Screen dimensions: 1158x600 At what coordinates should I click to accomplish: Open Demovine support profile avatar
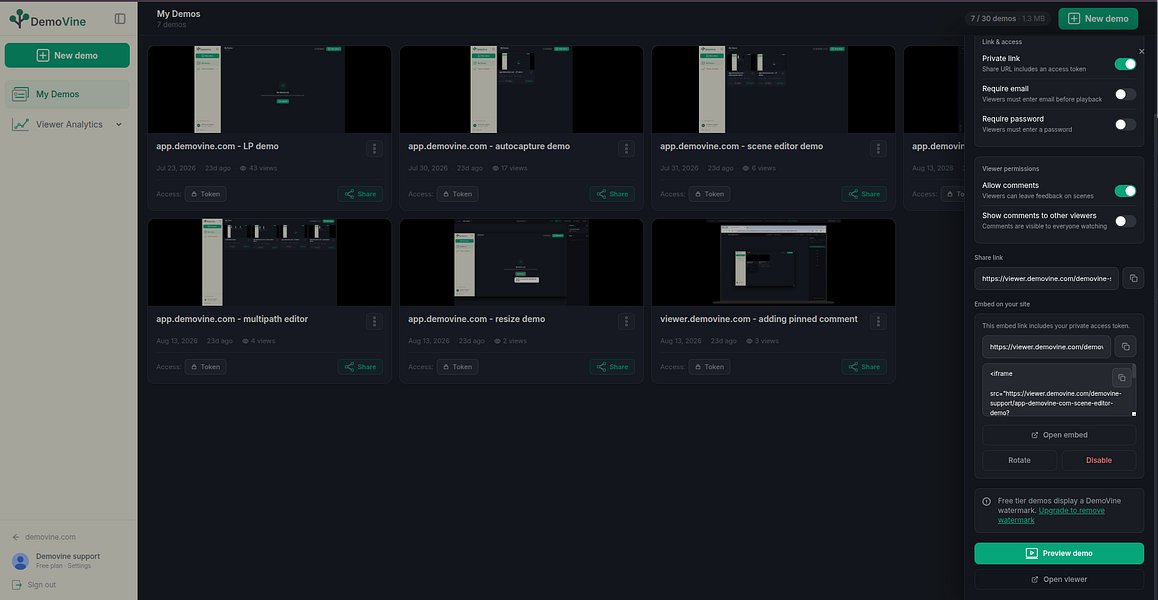(x=21, y=561)
